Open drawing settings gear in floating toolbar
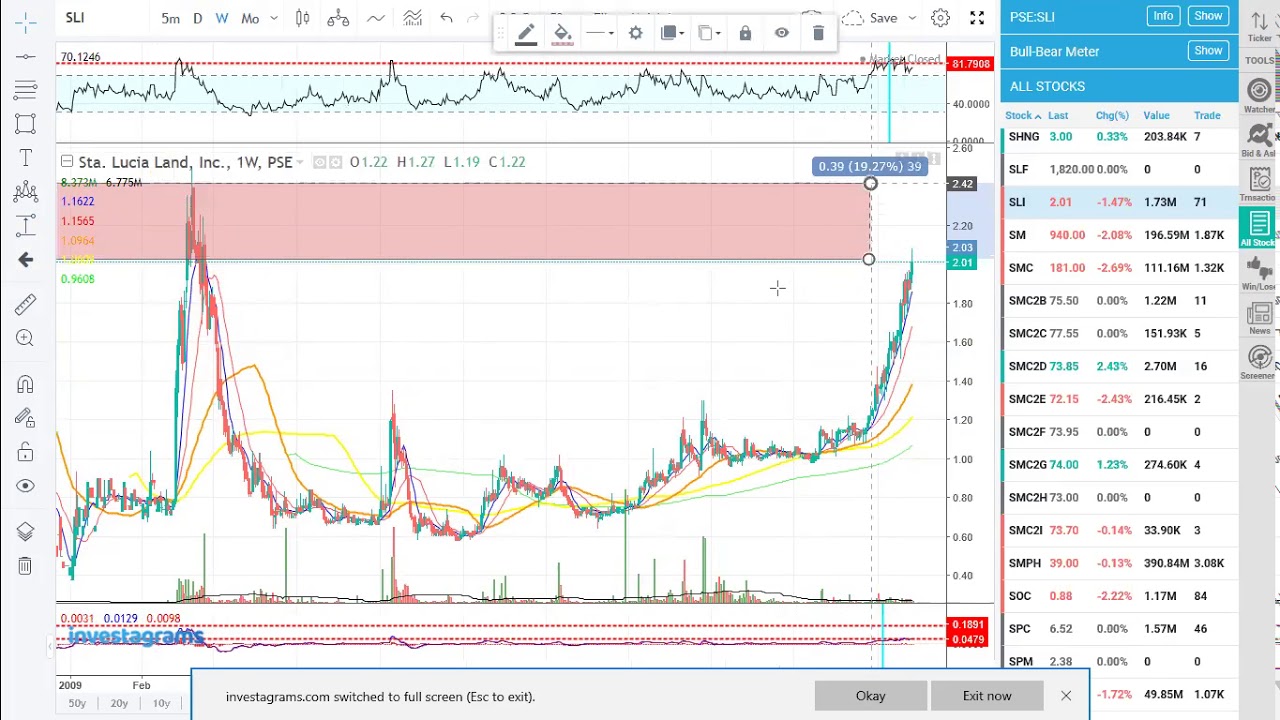The image size is (1280, 720). coord(636,33)
